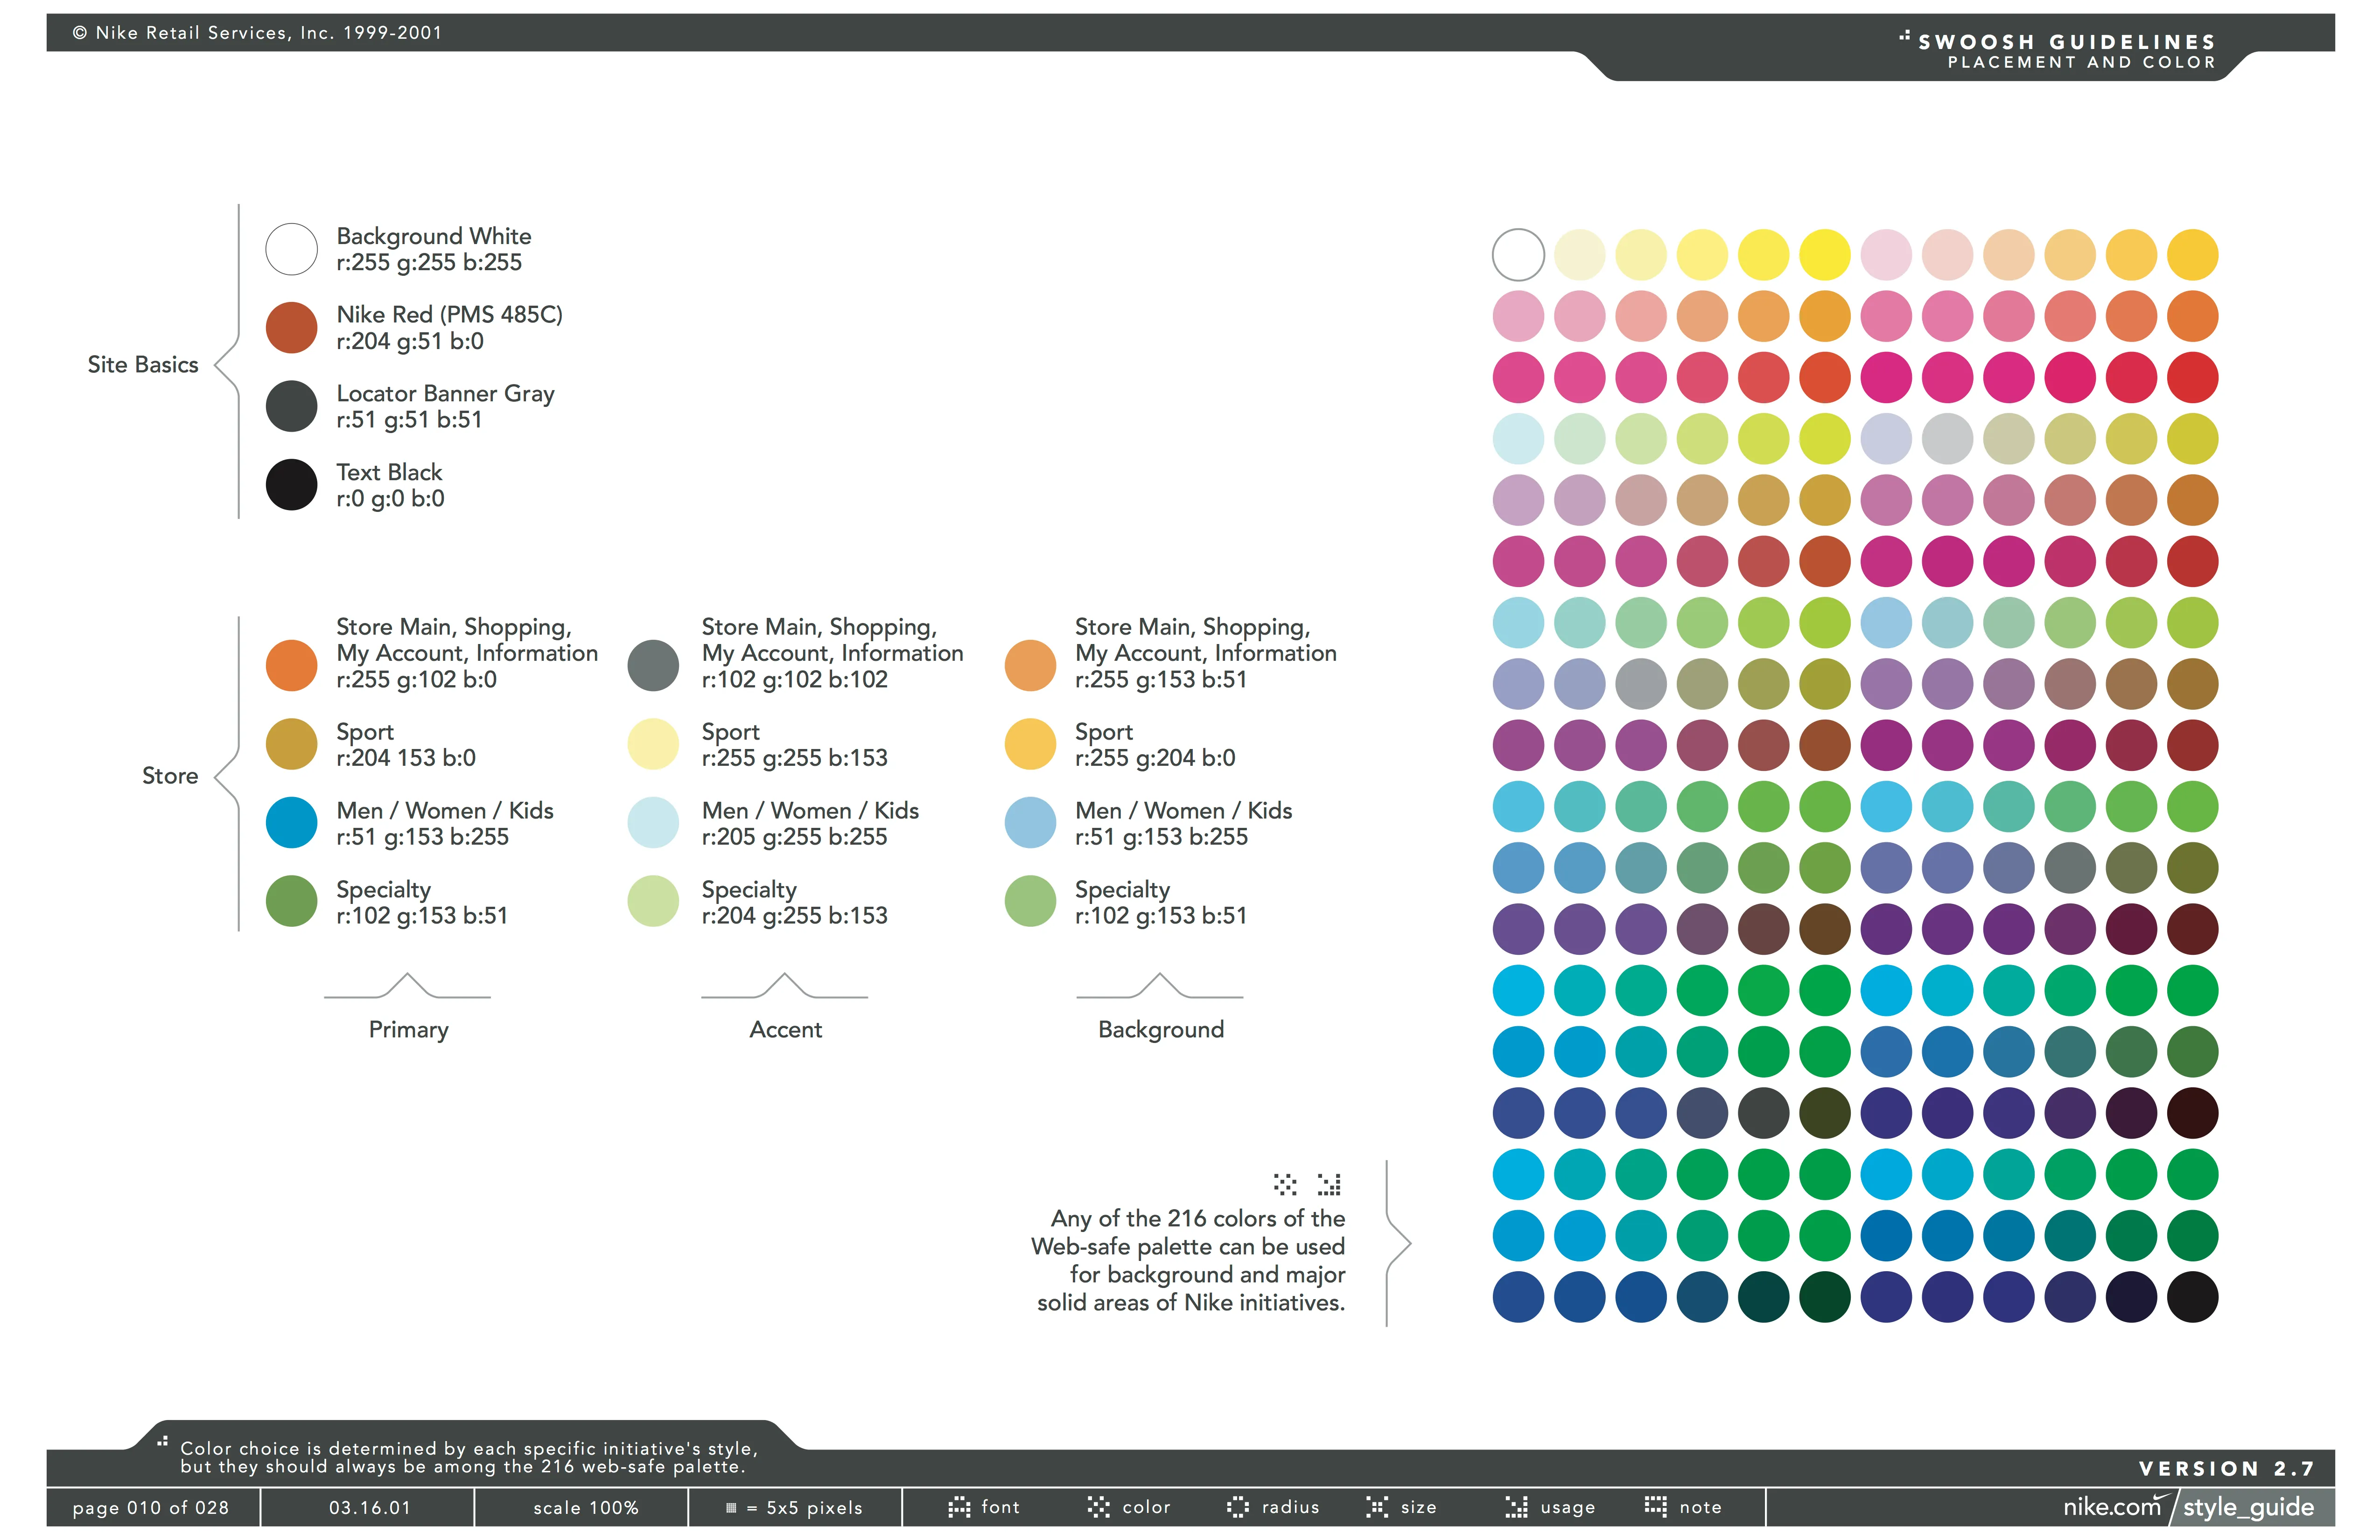The height and width of the screenshot is (1540, 2380).
Task: Click the dots icon beside 'SWOOSH GUIDELINES' heading
Action: pyautogui.click(x=1904, y=36)
